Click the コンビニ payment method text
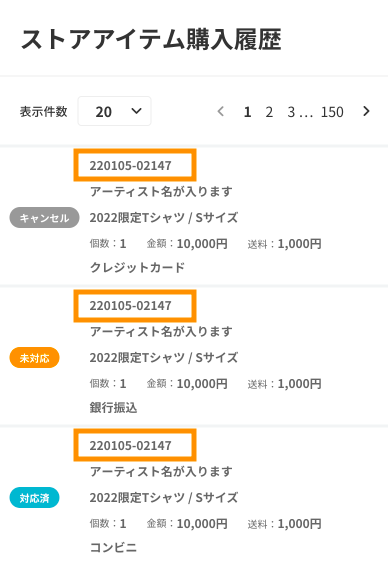The image size is (388, 564). [x=113, y=547]
